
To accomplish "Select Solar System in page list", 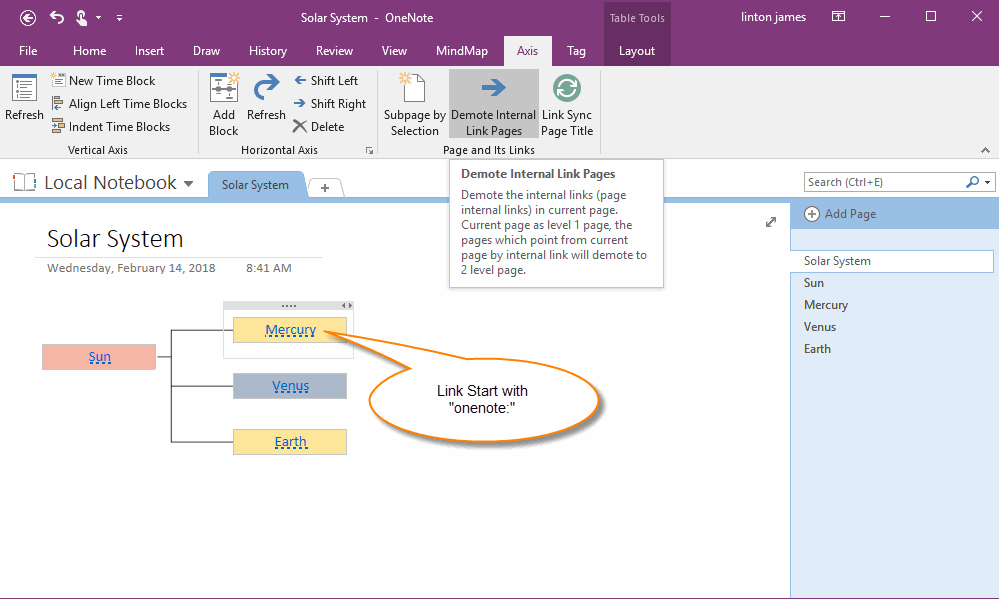I will coord(892,261).
